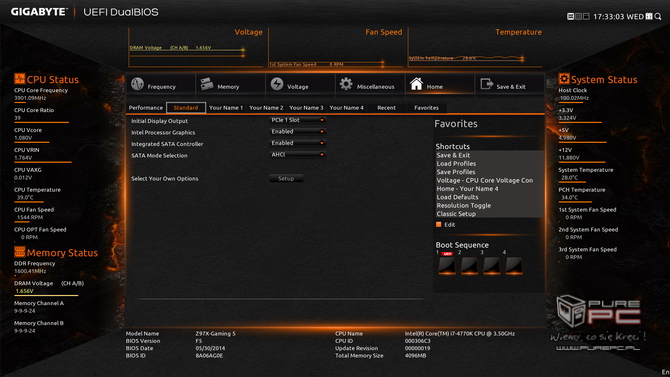Click the Host Clock value 100.02MHz
Image resolution: width=670 pixels, height=377 pixels.
point(574,98)
